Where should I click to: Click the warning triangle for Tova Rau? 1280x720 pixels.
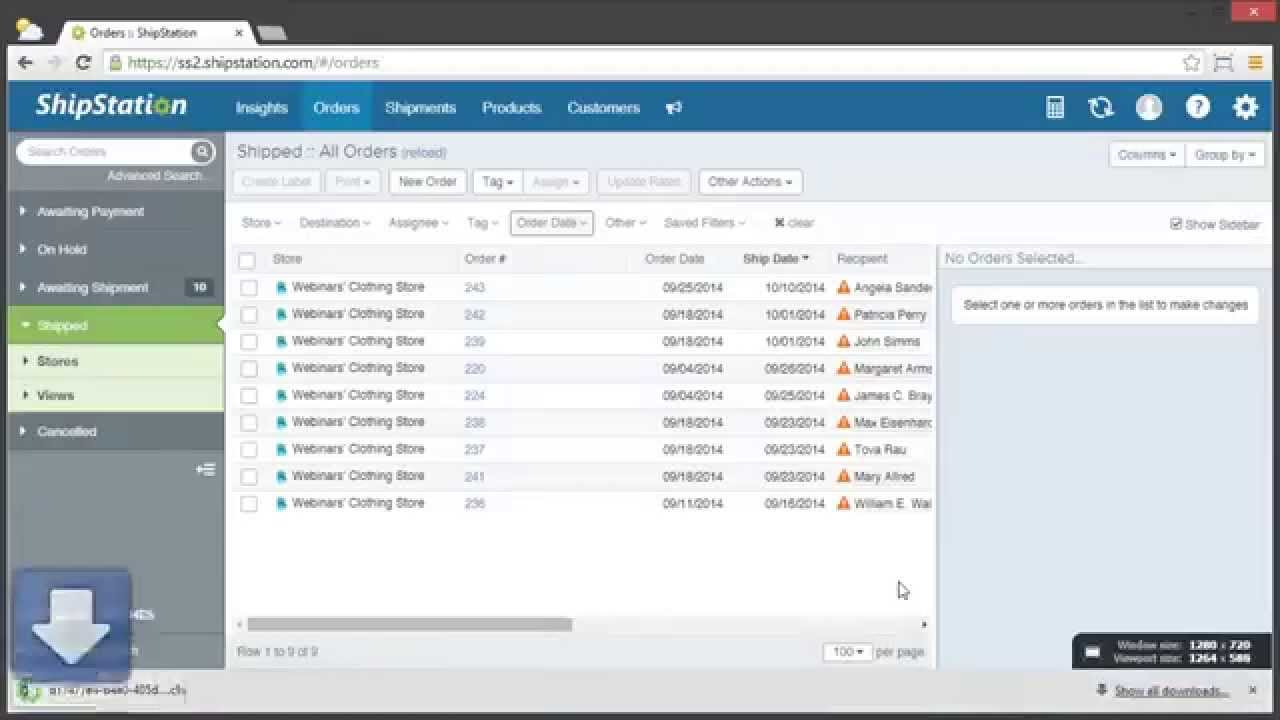point(843,449)
